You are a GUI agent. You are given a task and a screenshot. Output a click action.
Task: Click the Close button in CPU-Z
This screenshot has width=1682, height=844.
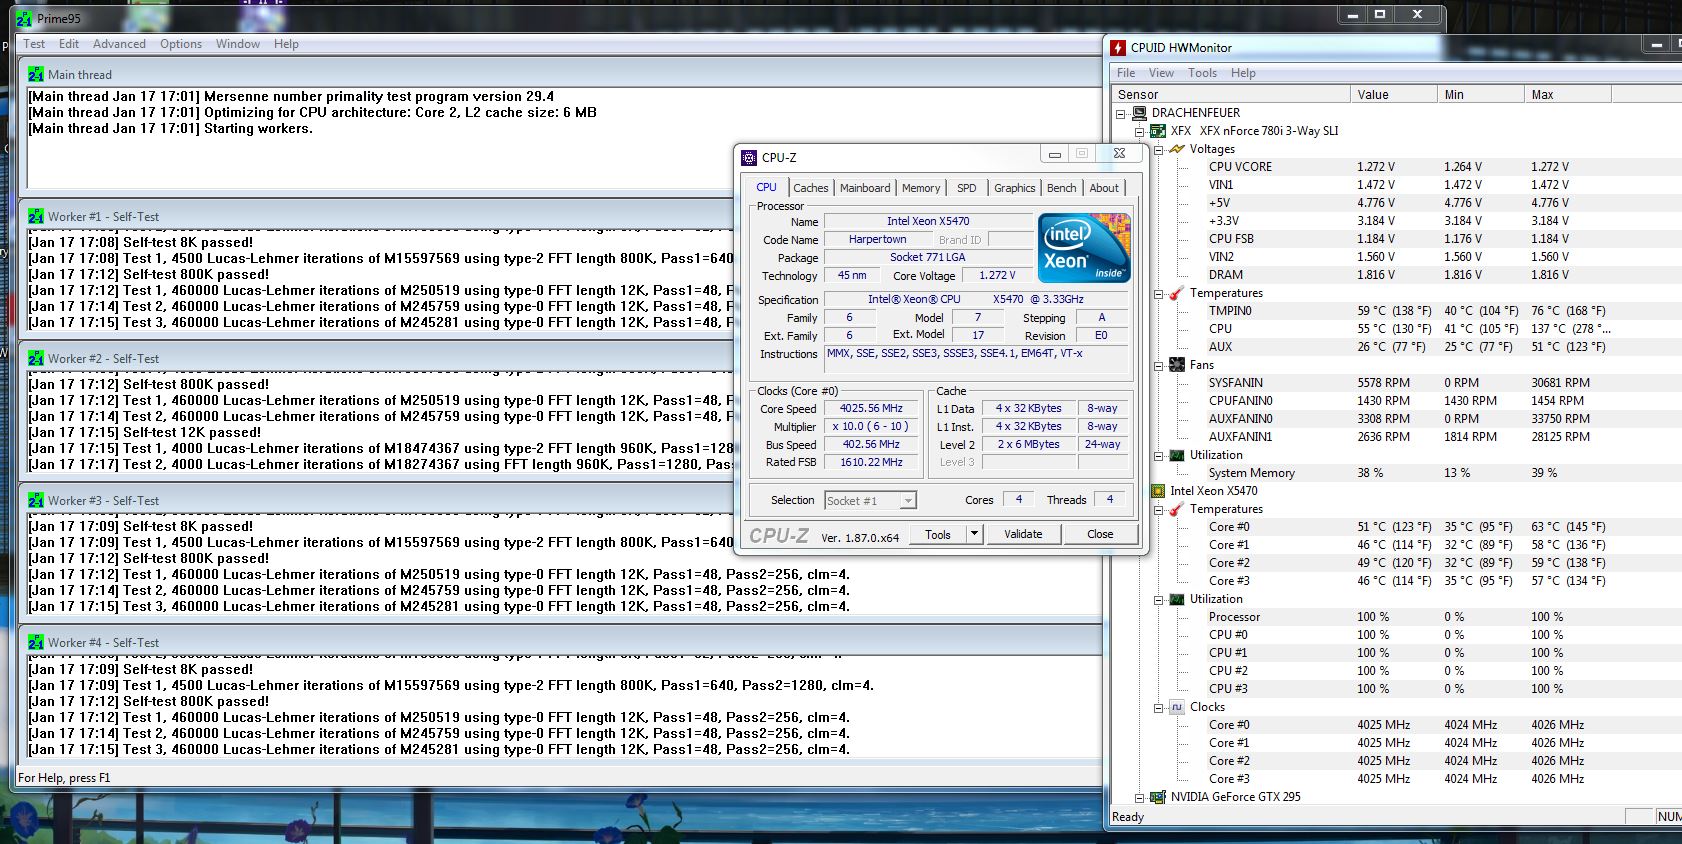1100,534
